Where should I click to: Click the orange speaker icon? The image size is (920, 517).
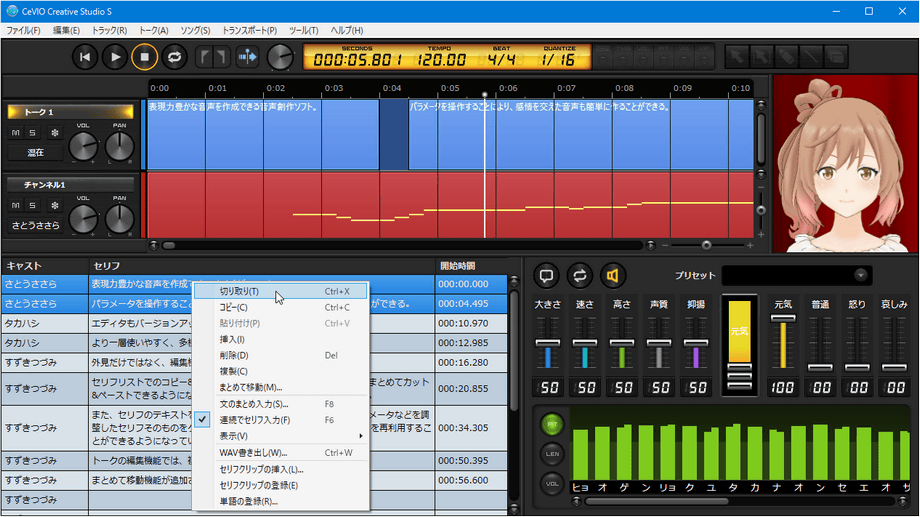click(611, 275)
